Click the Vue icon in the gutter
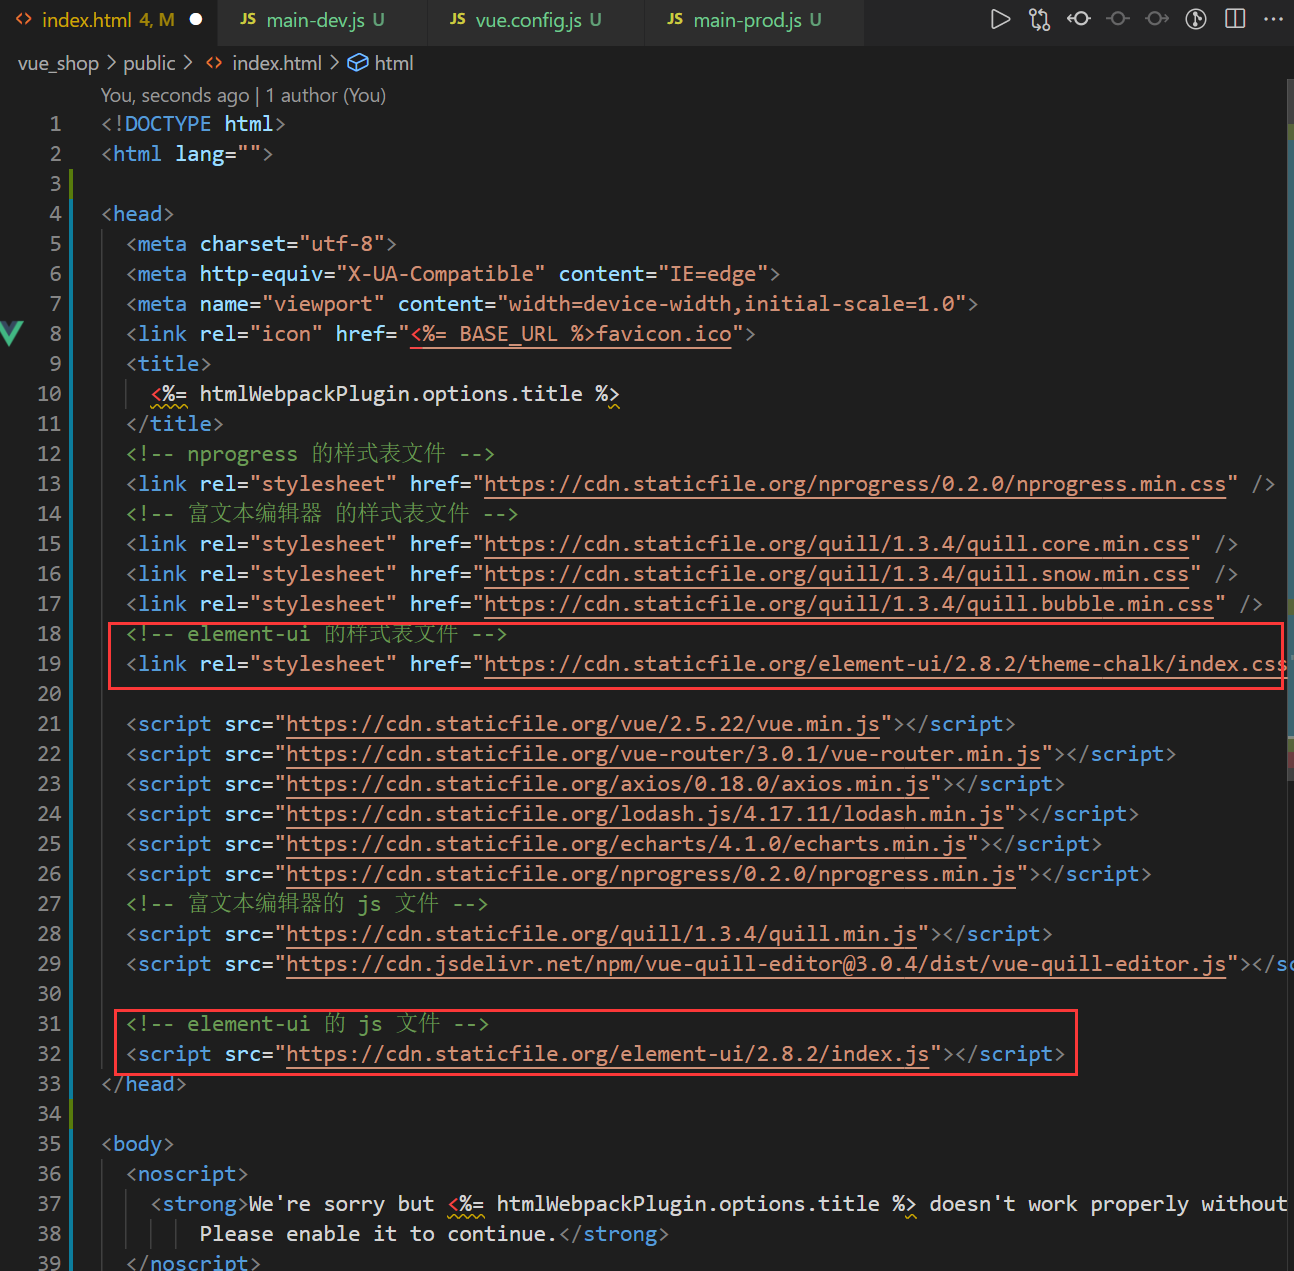The height and width of the screenshot is (1271, 1294). pos(11,333)
